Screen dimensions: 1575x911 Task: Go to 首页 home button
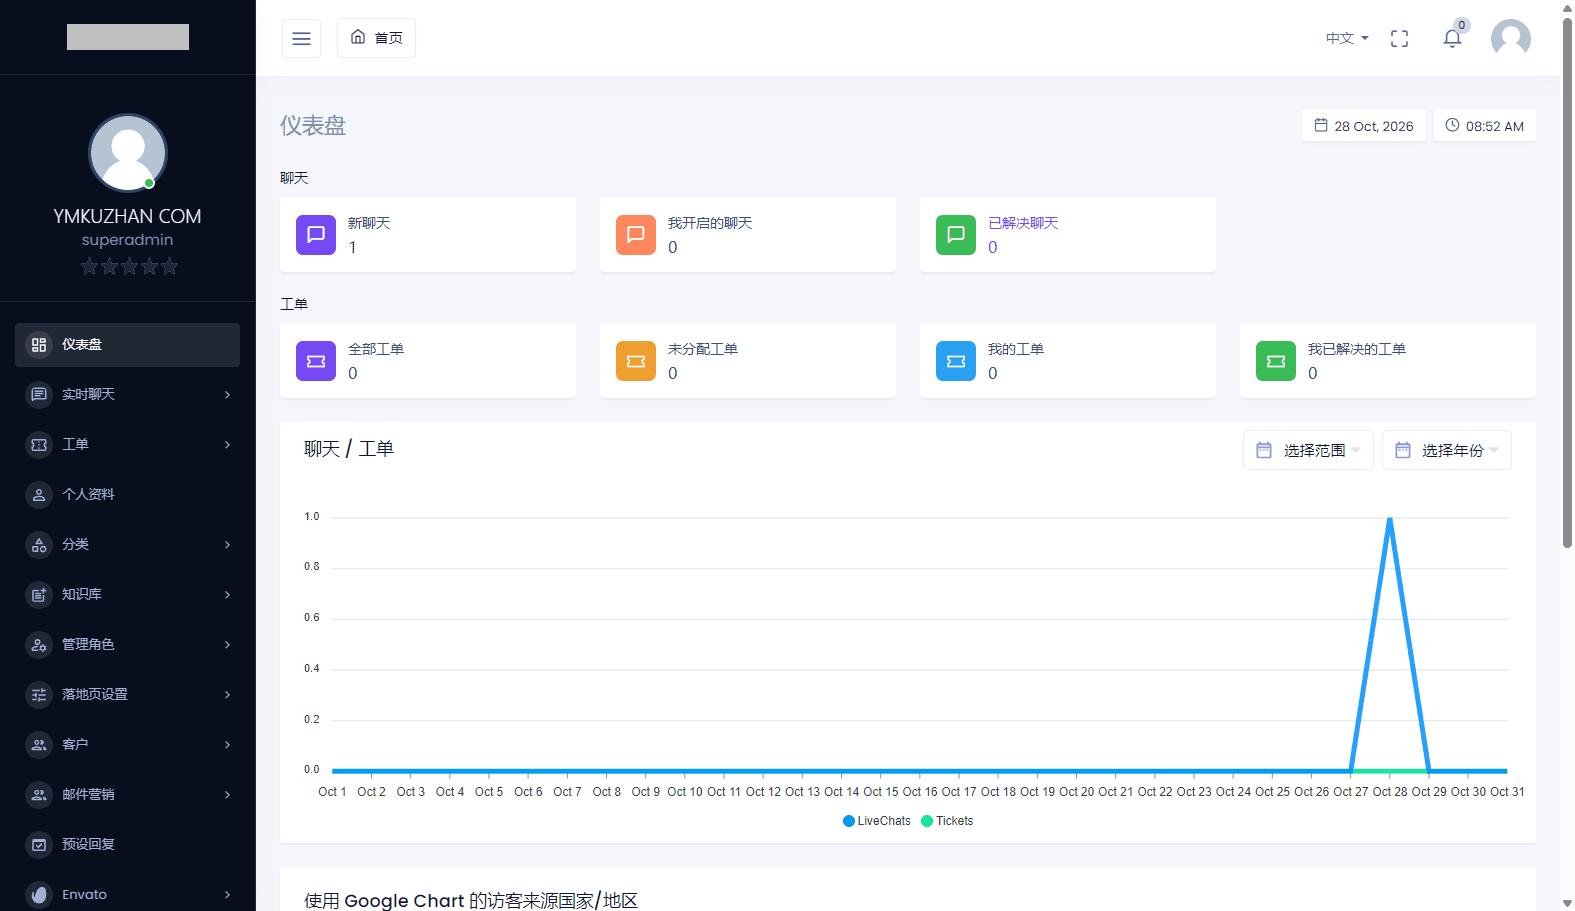[376, 38]
